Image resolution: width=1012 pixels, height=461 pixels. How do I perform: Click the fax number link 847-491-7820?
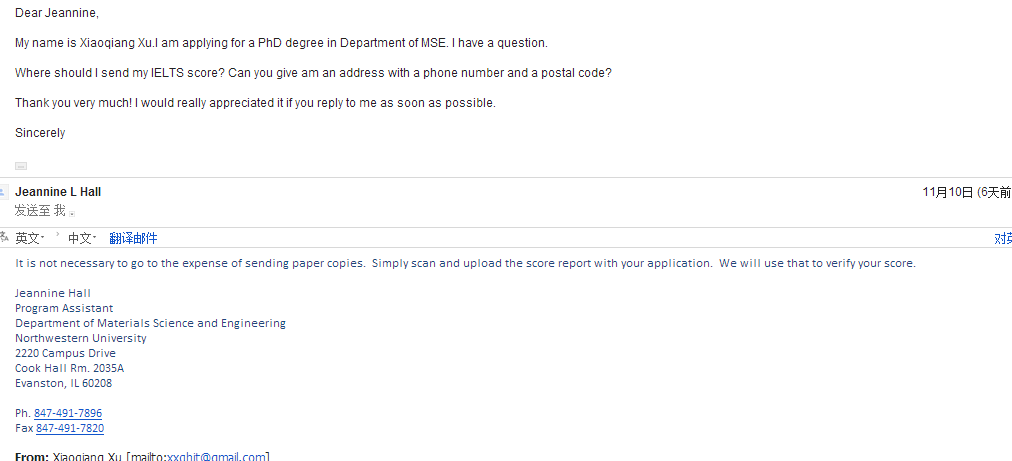coord(70,428)
